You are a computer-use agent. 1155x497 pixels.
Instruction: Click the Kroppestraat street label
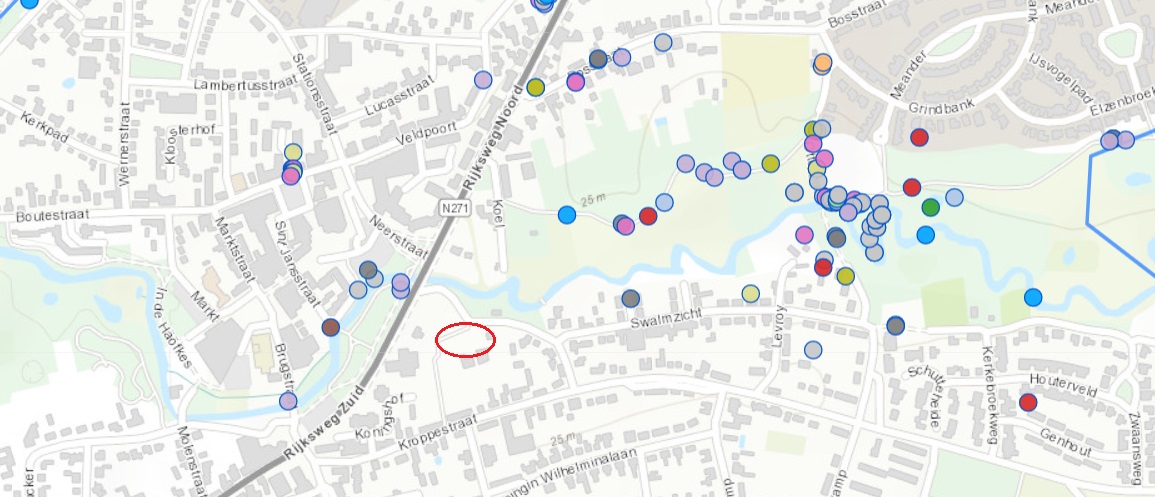click(438, 431)
